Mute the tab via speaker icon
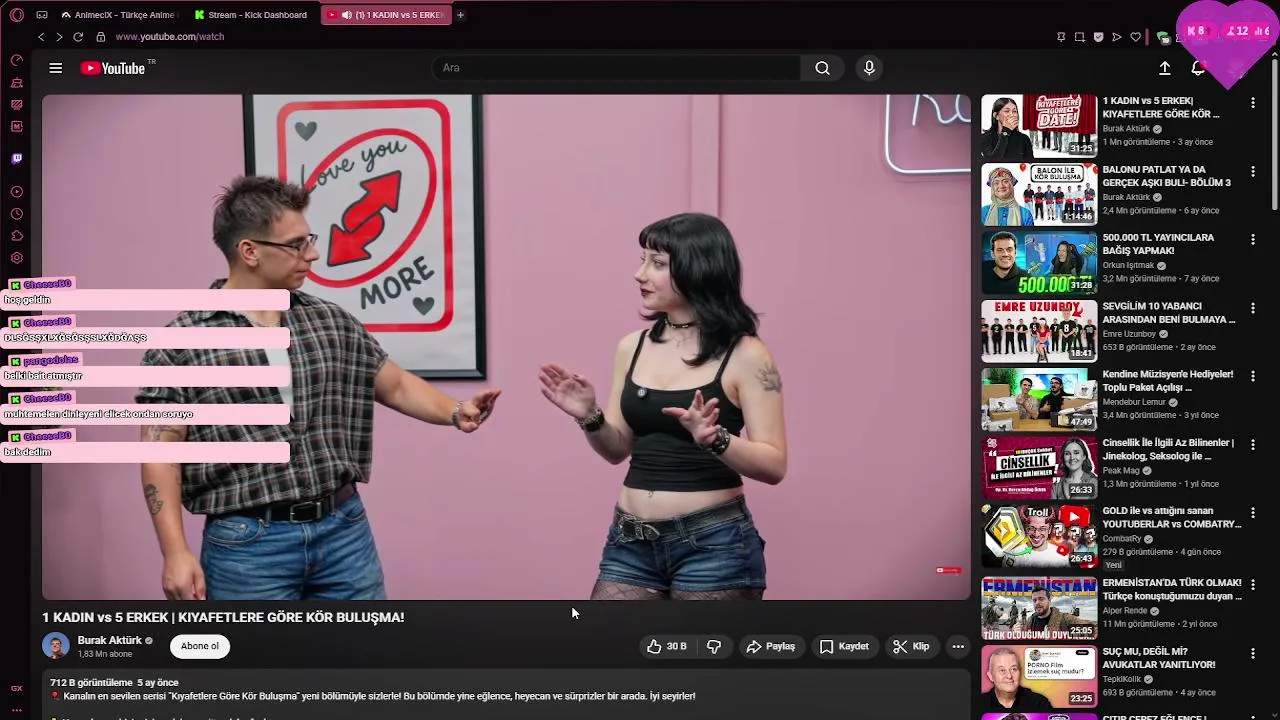The height and width of the screenshot is (720, 1280). point(346,15)
